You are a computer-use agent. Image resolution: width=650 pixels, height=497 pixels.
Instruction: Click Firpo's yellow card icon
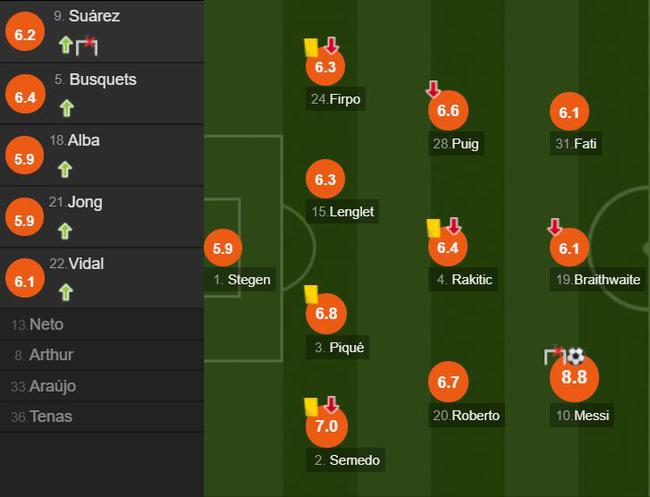(x=311, y=47)
